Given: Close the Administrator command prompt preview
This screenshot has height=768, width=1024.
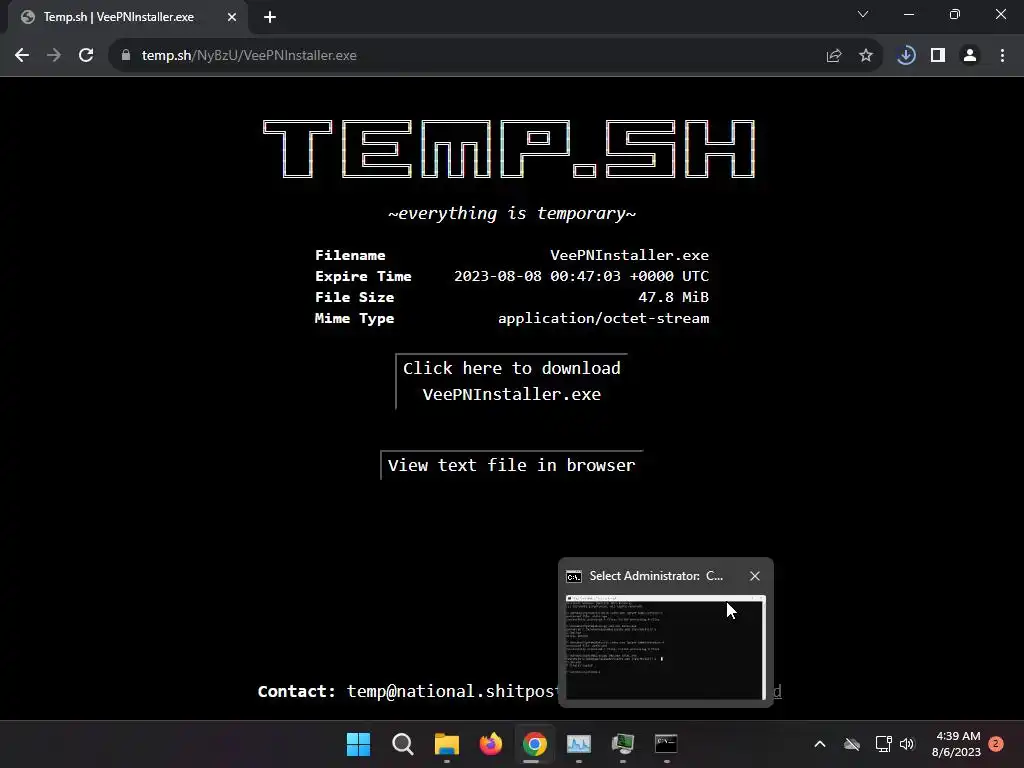Looking at the screenshot, I should [755, 576].
